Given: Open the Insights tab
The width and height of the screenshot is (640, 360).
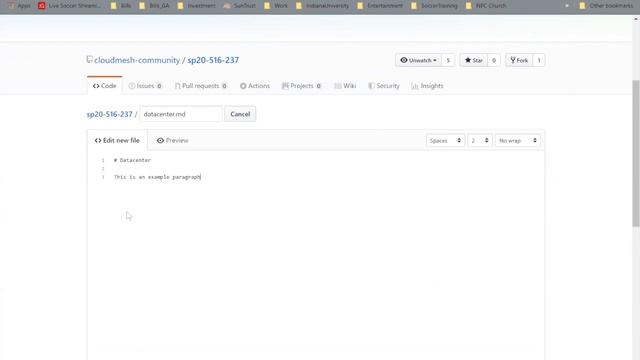Looking at the screenshot, I should tap(427, 86).
